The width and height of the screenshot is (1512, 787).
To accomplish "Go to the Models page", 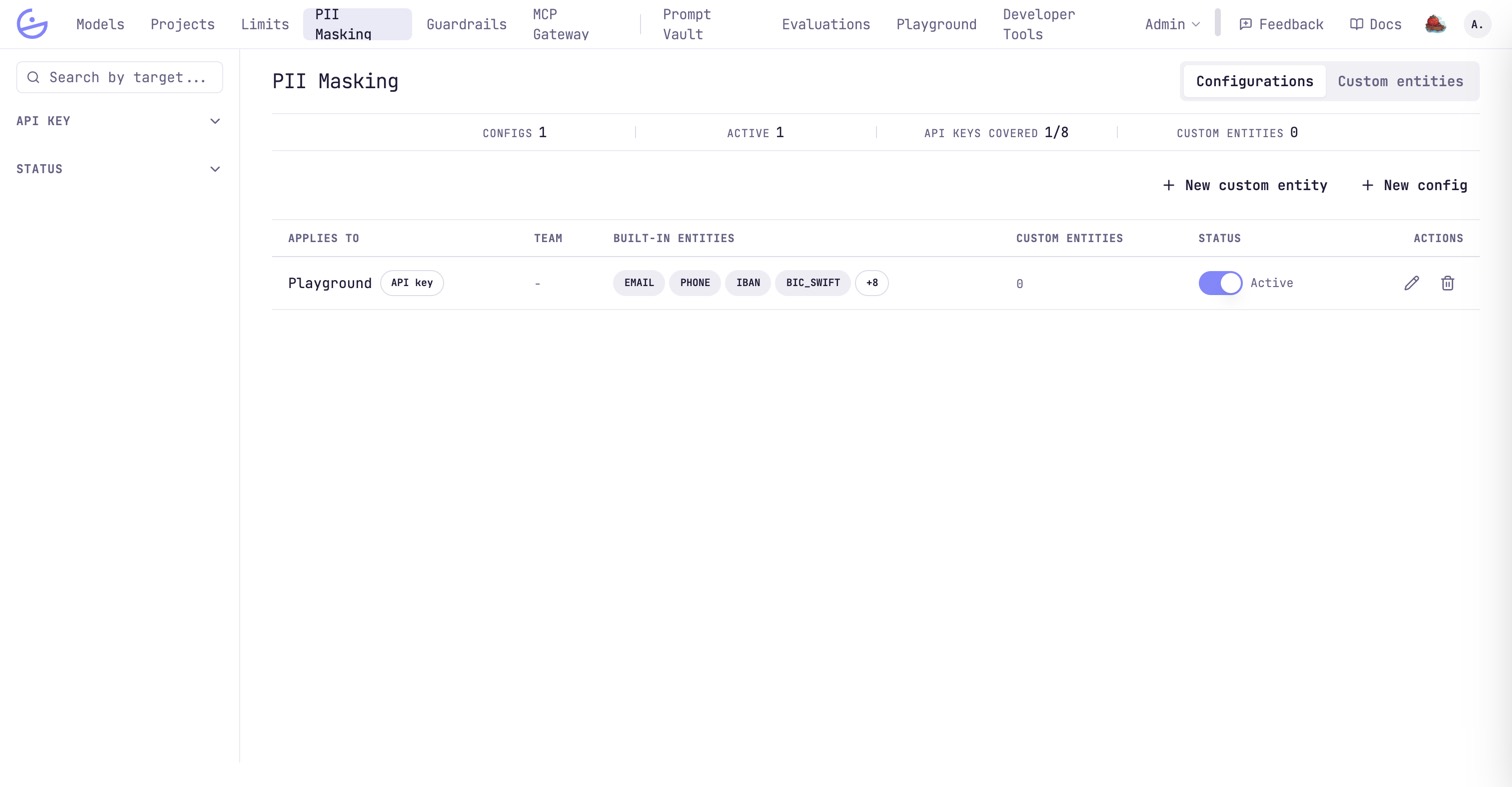I will point(100,24).
